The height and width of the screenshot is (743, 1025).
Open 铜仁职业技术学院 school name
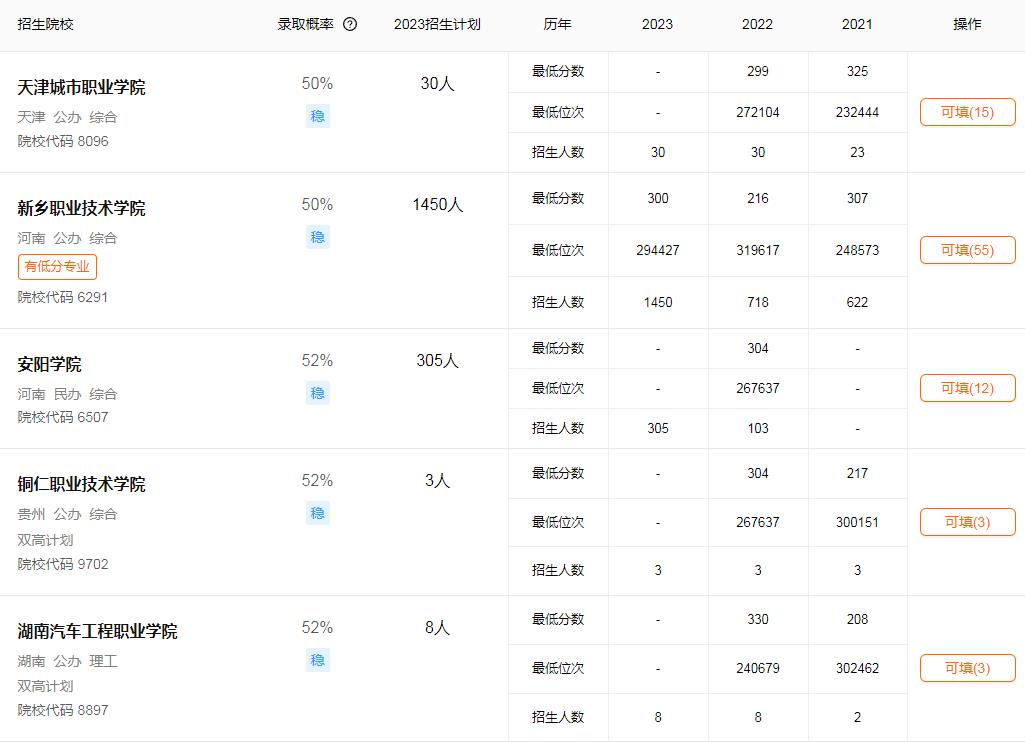tap(81, 484)
